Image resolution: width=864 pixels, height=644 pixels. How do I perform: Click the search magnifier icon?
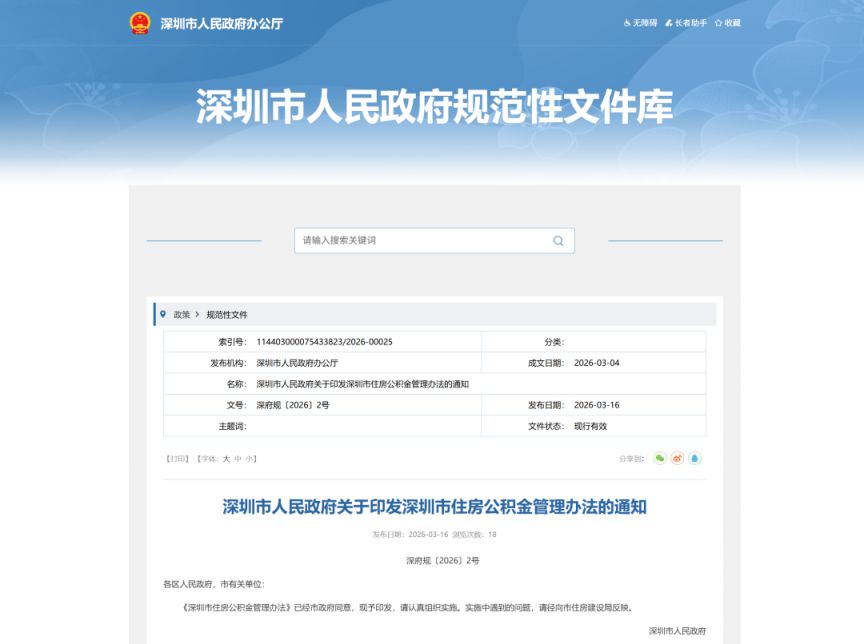click(558, 241)
